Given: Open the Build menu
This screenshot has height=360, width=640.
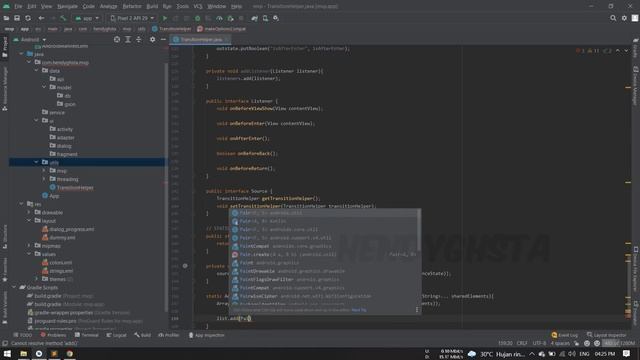Looking at the screenshot, I should 152,6.
